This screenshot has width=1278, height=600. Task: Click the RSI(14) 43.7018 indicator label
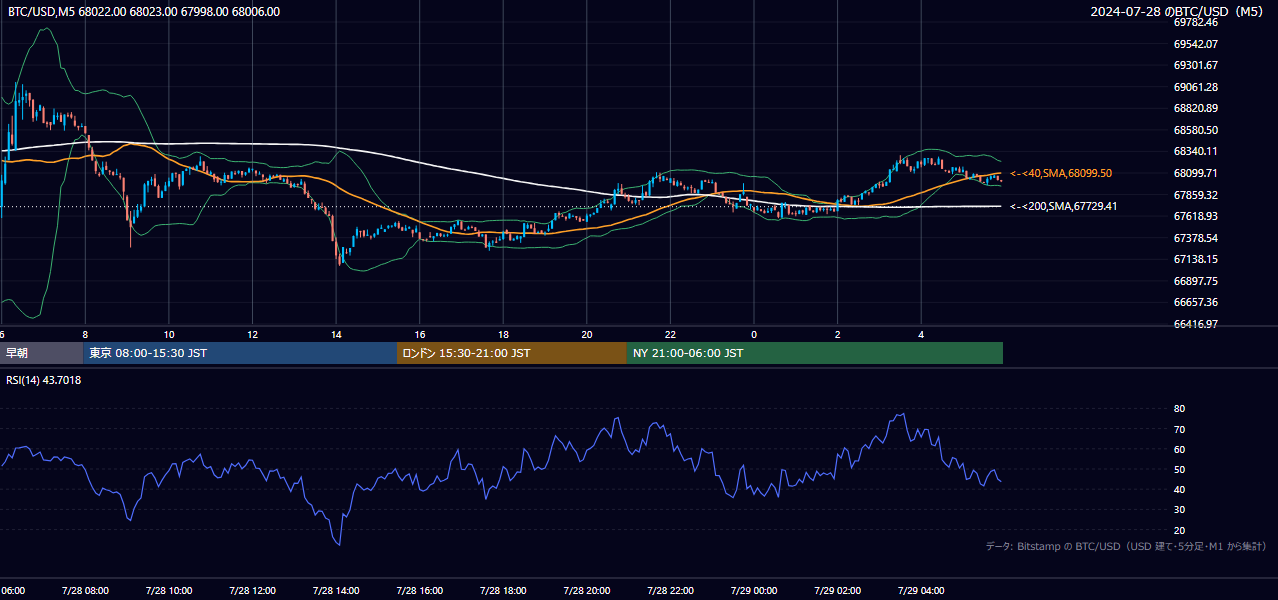click(x=44, y=380)
